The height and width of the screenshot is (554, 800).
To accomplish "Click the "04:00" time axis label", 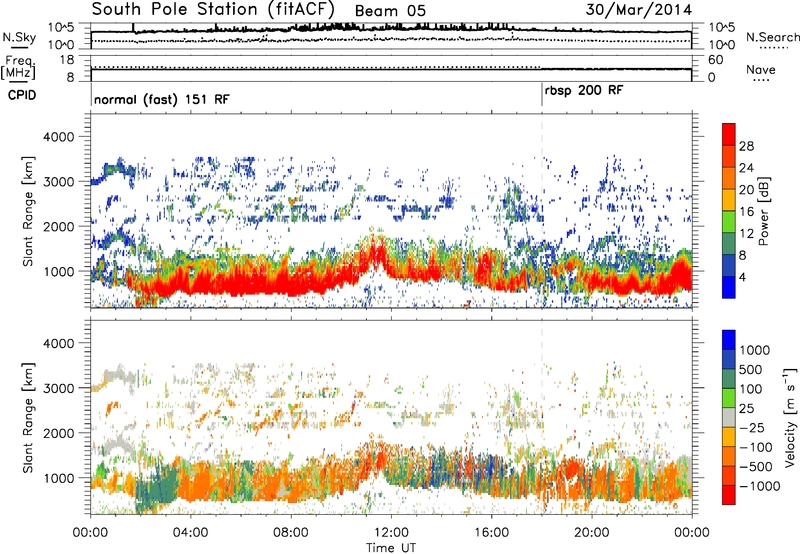I will click(x=190, y=533).
